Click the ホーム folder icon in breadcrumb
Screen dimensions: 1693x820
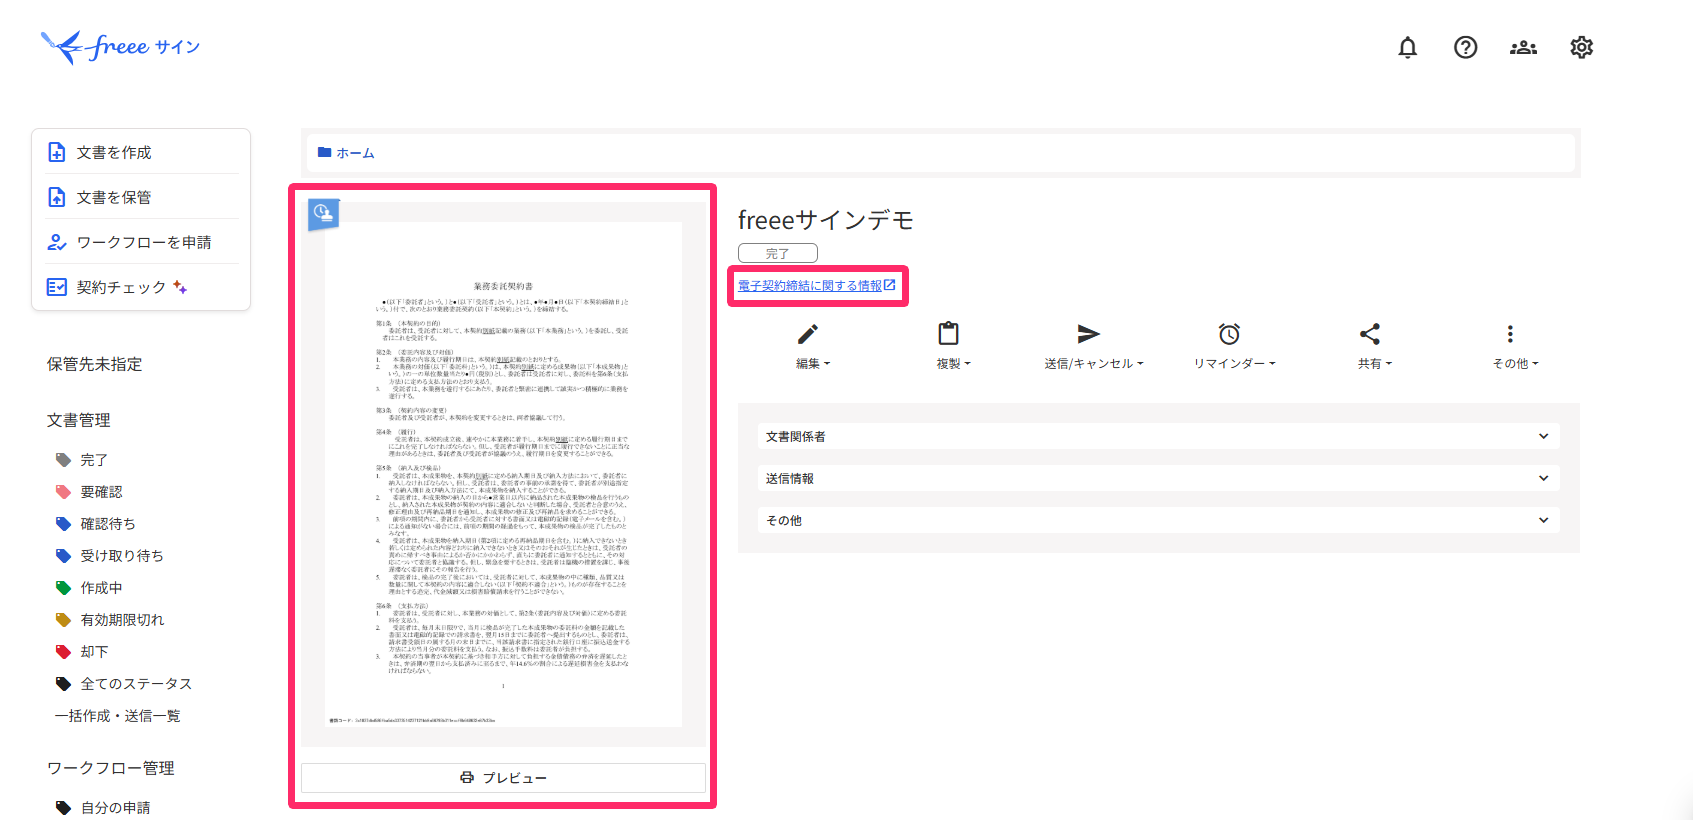324,153
